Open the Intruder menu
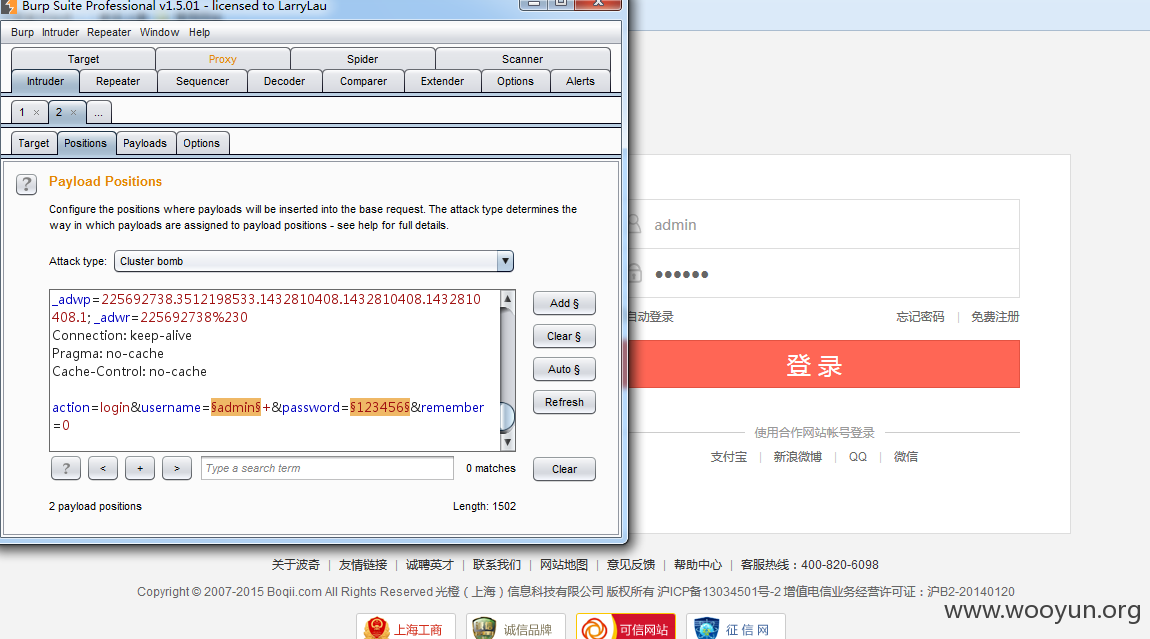 tap(60, 32)
